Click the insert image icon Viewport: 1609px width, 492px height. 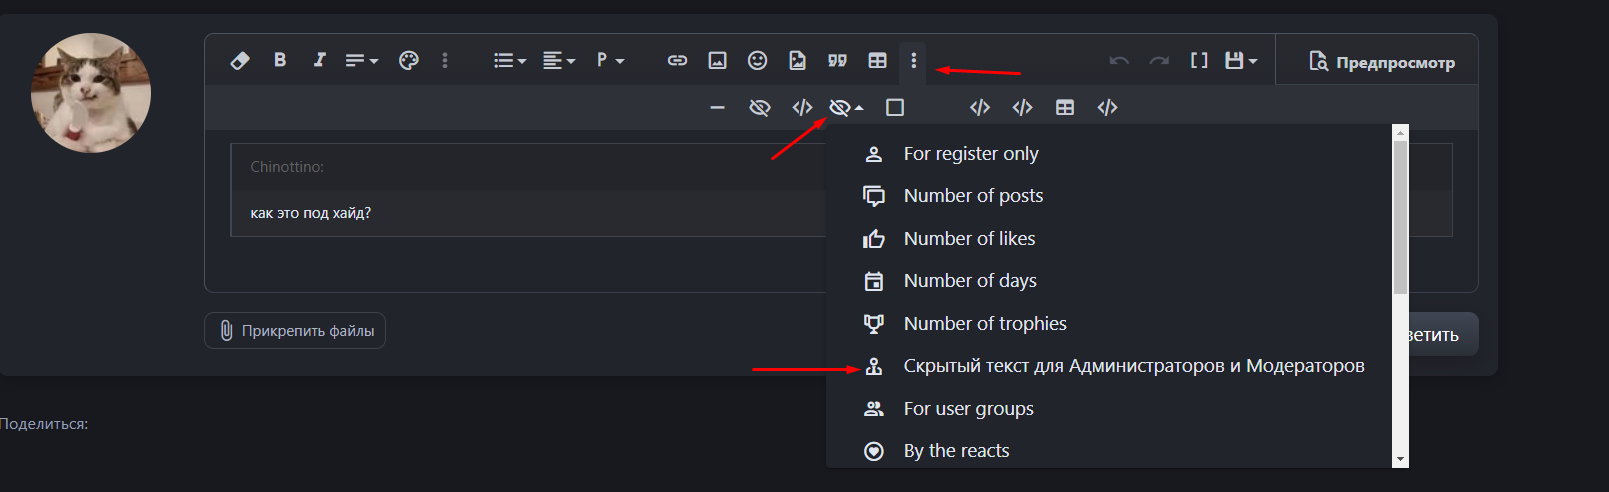[x=717, y=61]
